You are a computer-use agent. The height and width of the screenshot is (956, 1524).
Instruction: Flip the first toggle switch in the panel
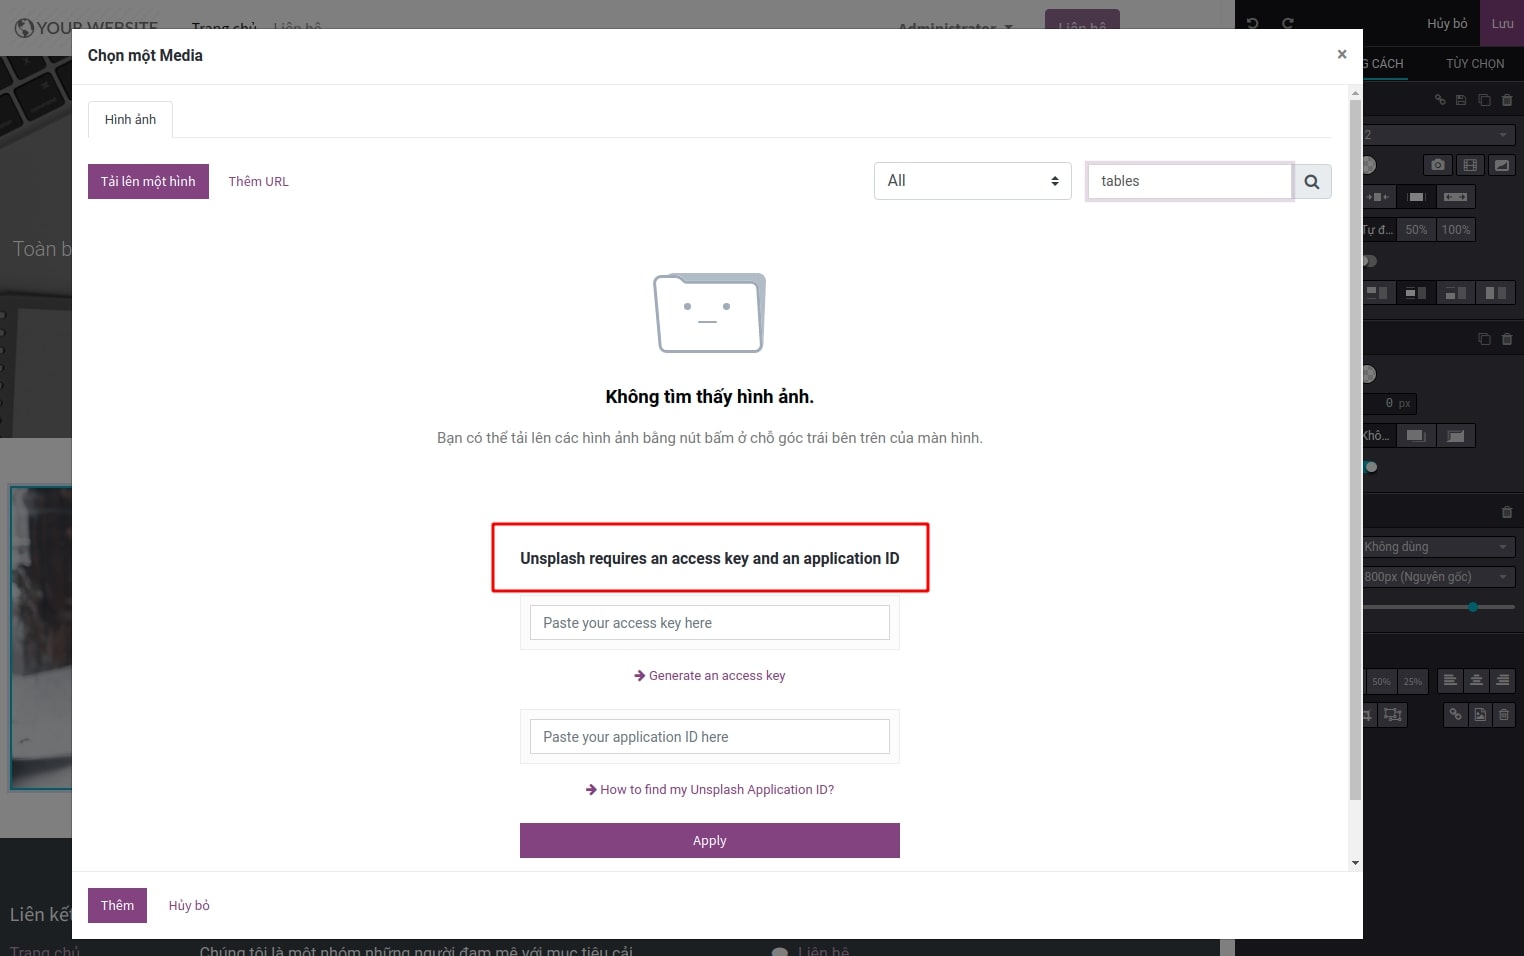point(1368,261)
